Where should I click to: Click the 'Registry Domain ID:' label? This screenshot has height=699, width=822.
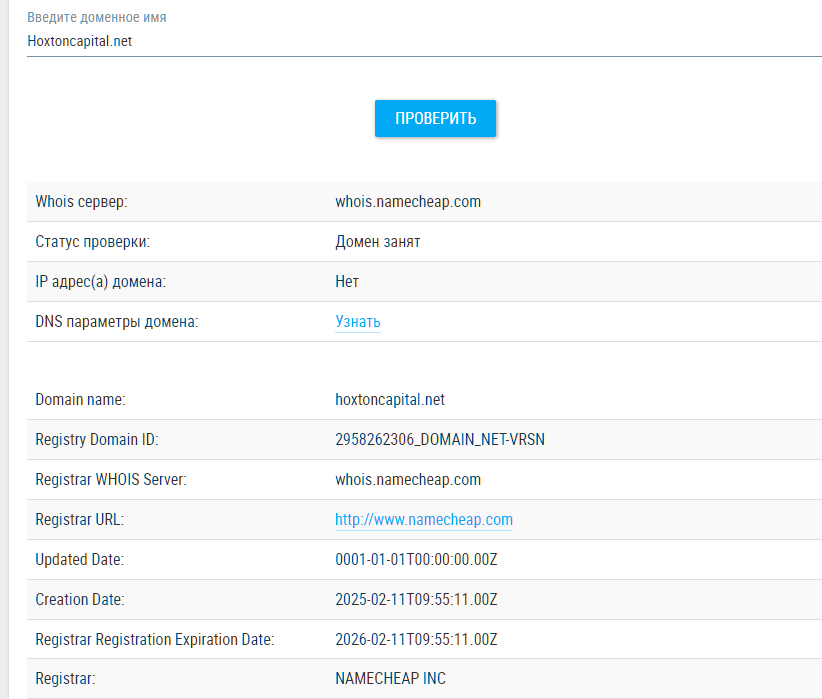[96, 439]
